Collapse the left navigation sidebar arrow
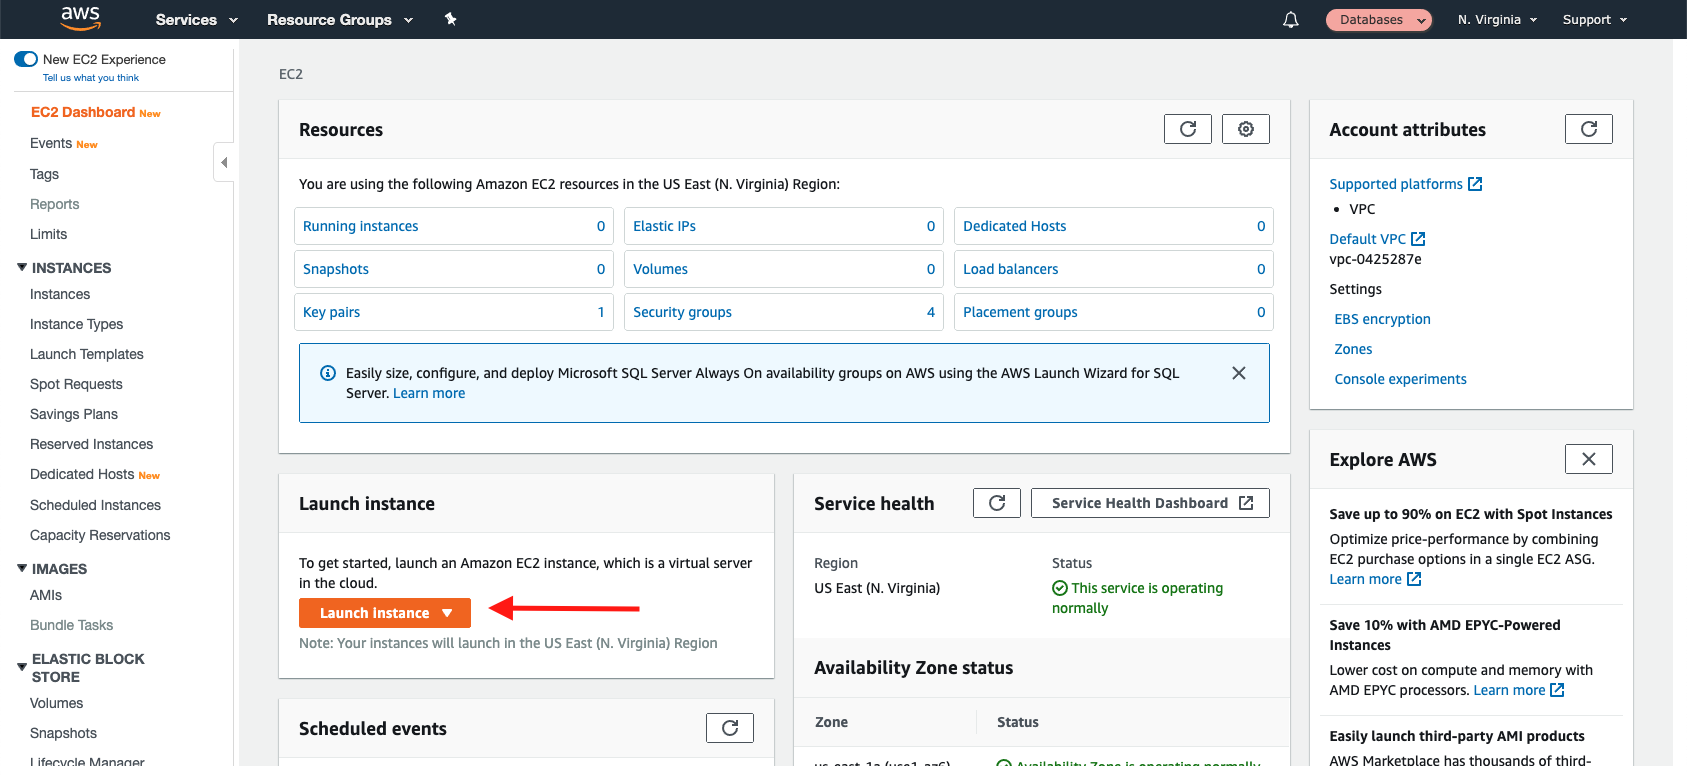 click(x=224, y=162)
